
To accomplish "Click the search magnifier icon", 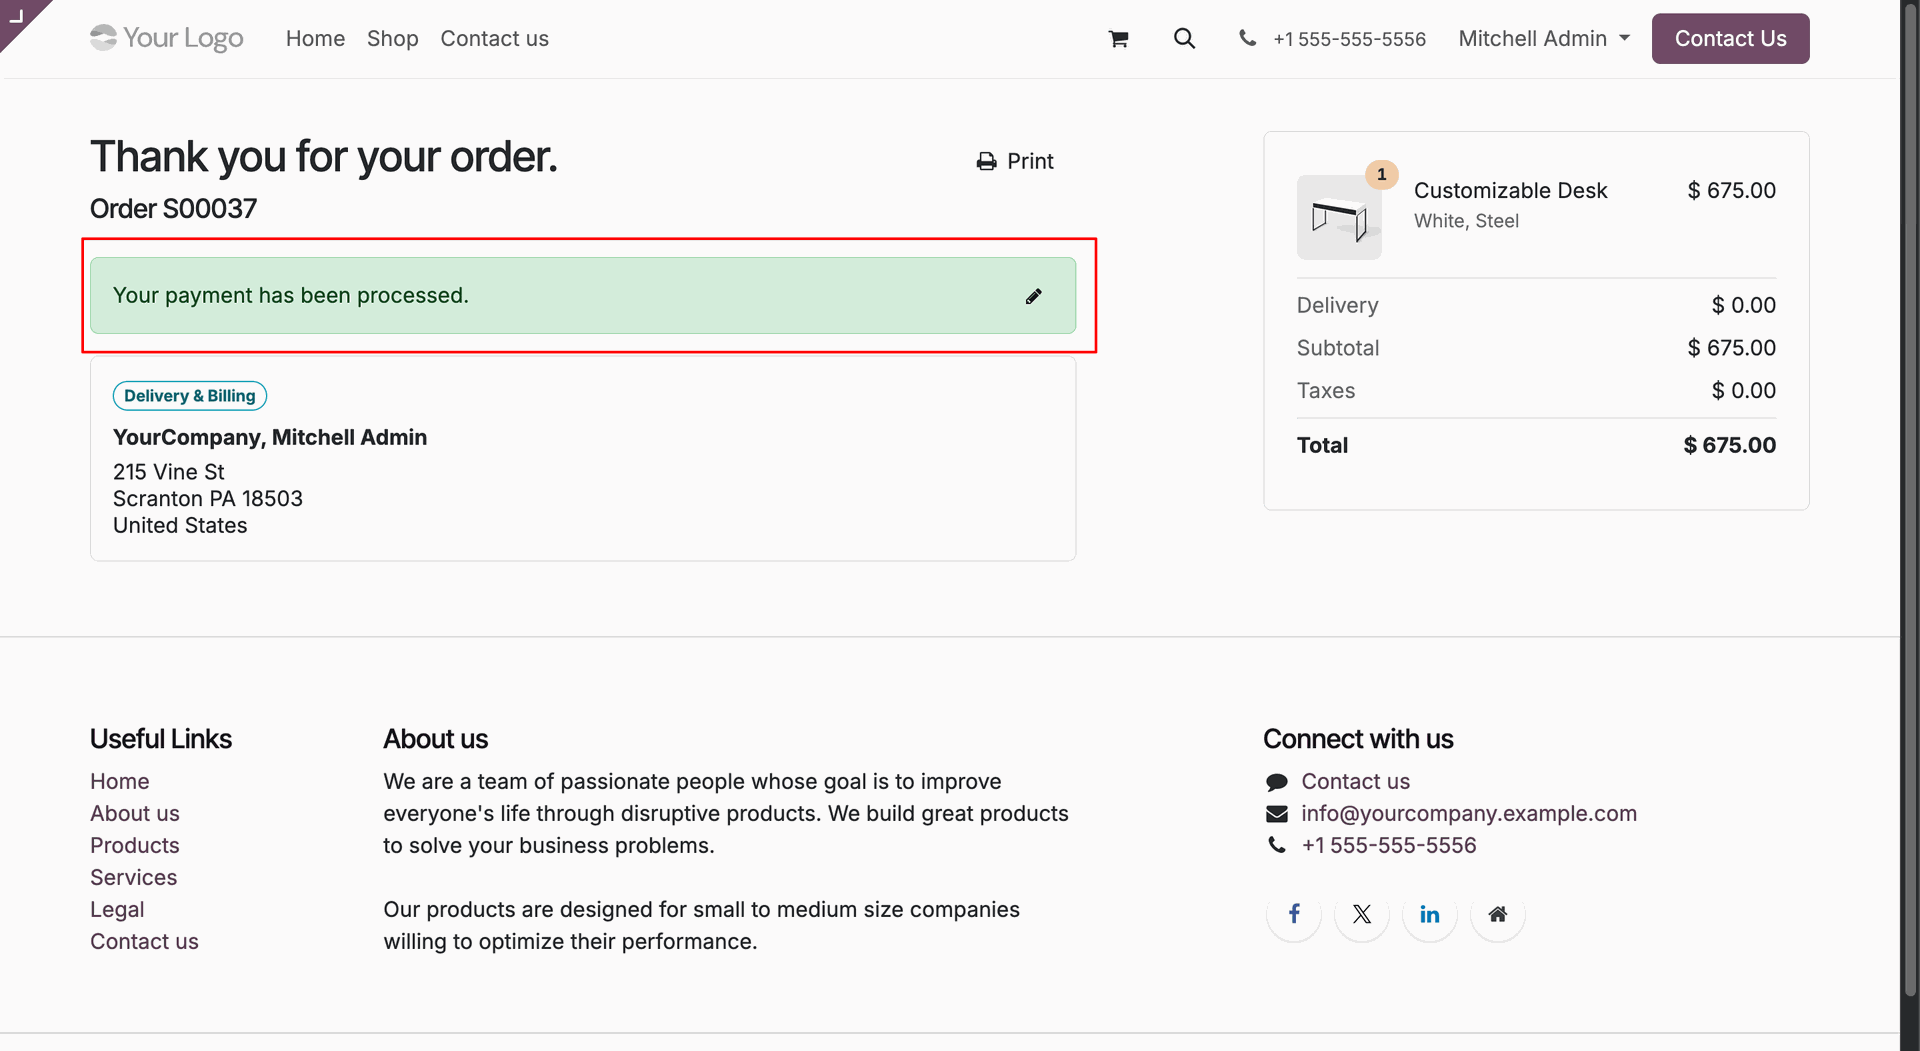I will (x=1184, y=38).
